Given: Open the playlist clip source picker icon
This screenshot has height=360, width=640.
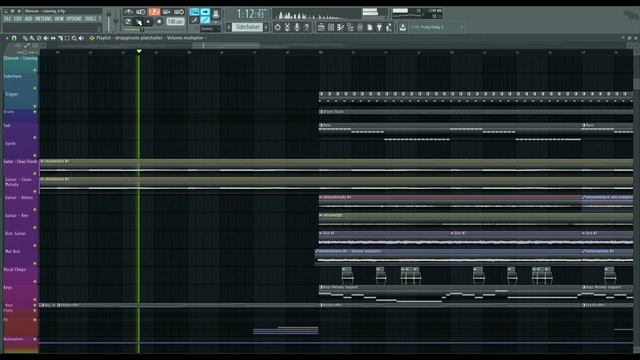Looking at the screenshot, I should click(92, 38).
